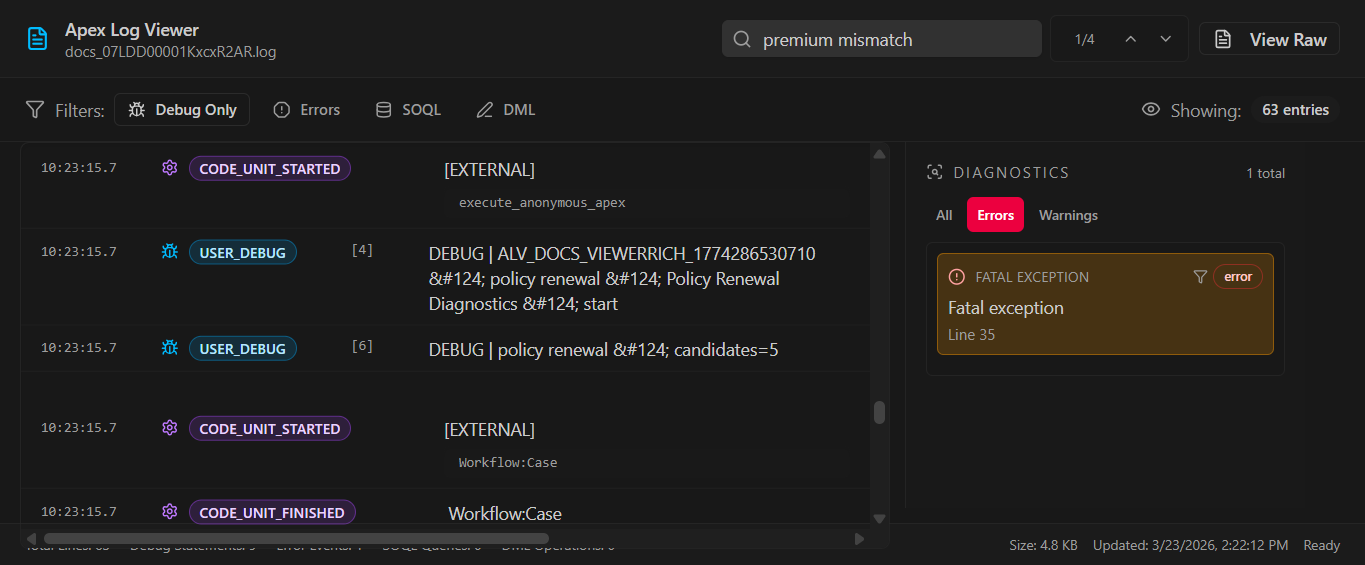Click the Ready status text
The width and height of the screenshot is (1365, 565).
click(1321, 545)
